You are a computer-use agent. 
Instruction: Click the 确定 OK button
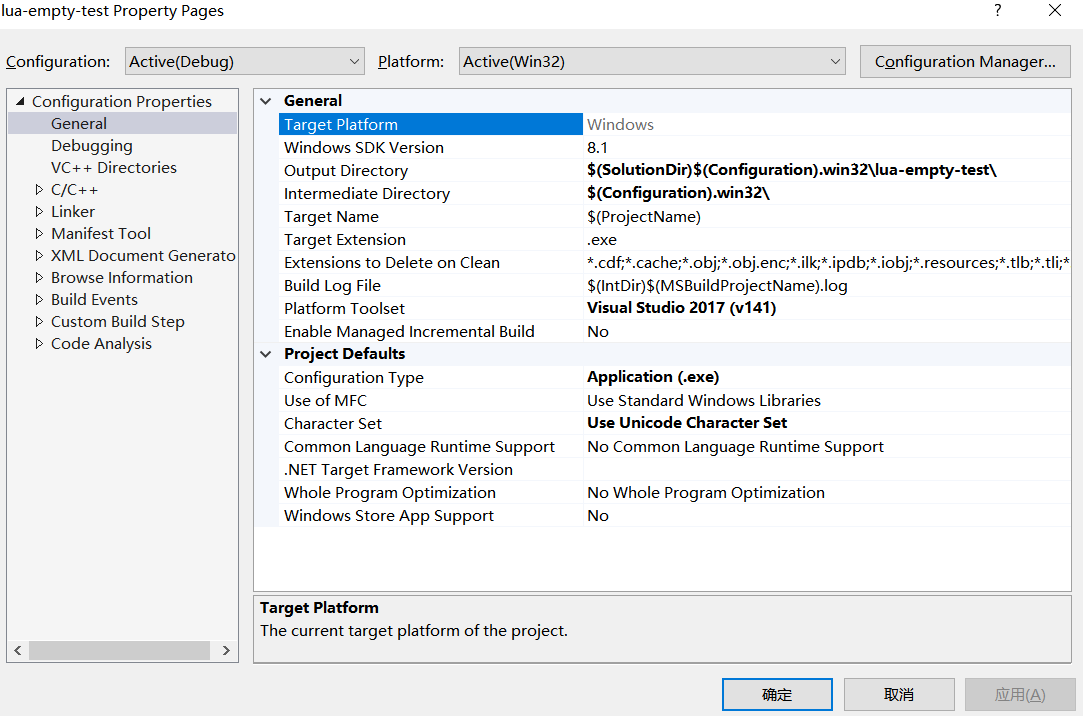pos(777,695)
